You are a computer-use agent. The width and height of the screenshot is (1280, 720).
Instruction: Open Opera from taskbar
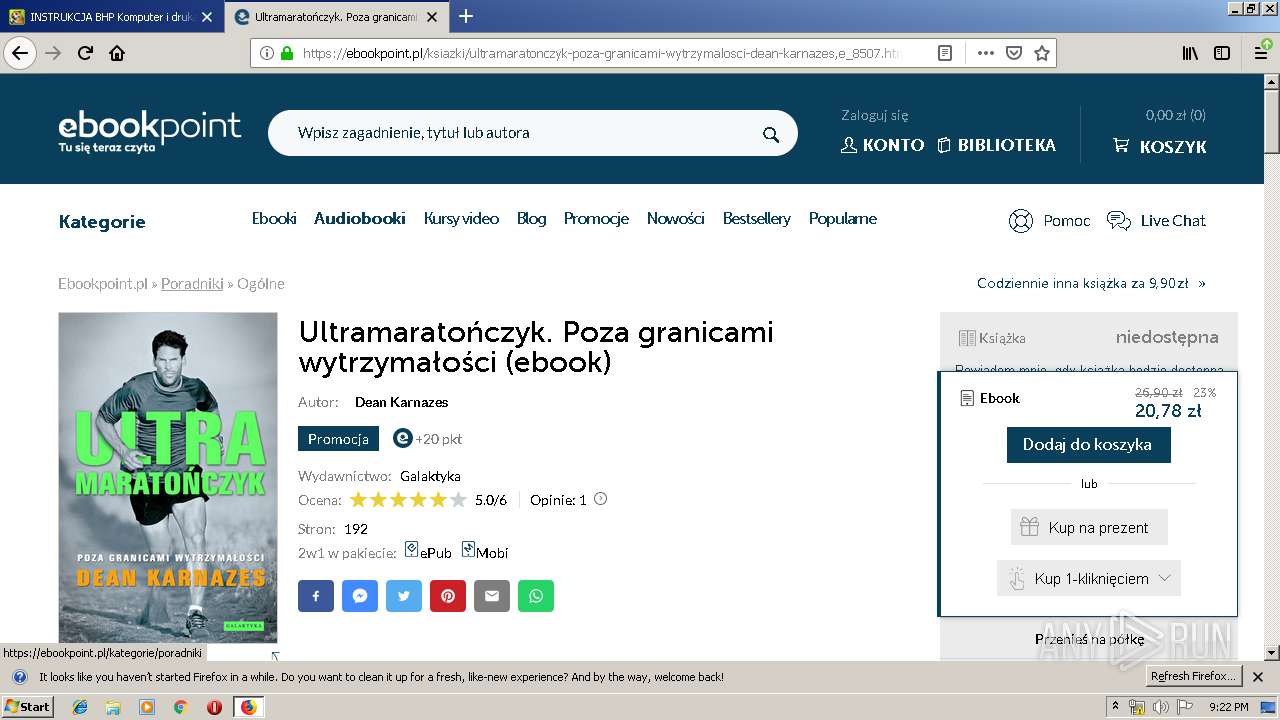[x=214, y=707]
